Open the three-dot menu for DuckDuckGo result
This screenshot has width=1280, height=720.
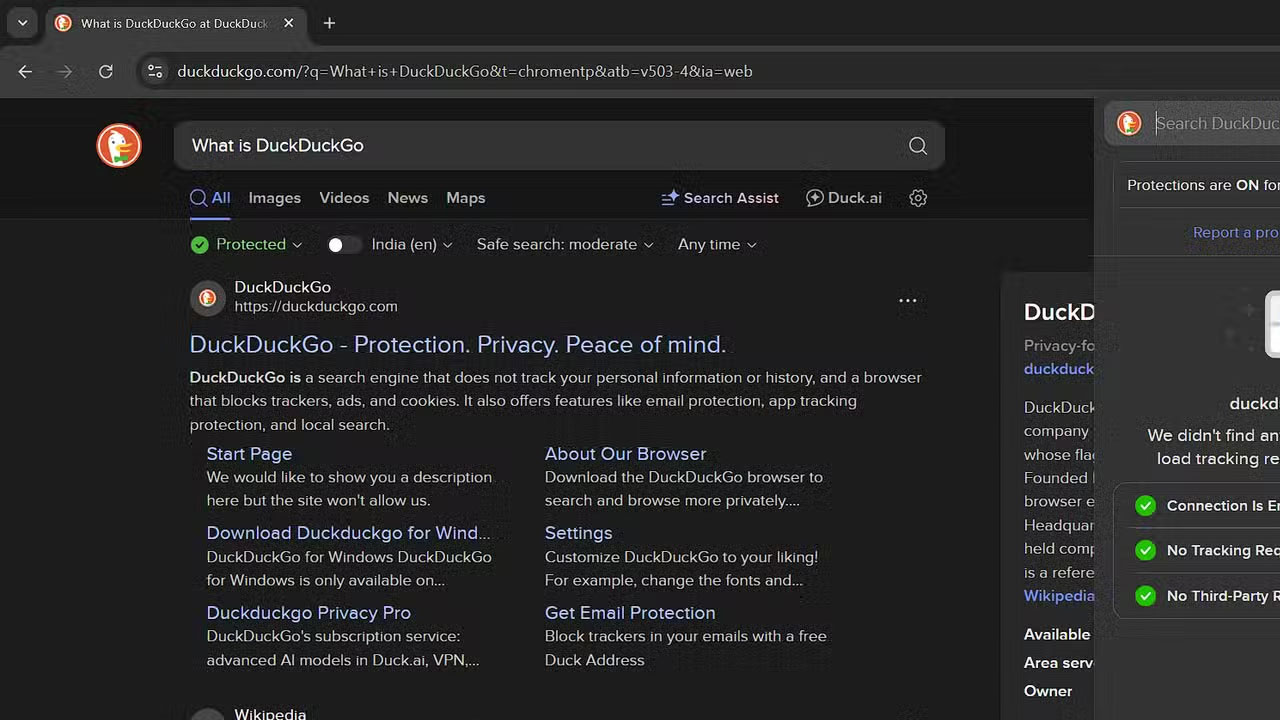click(x=907, y=300)
